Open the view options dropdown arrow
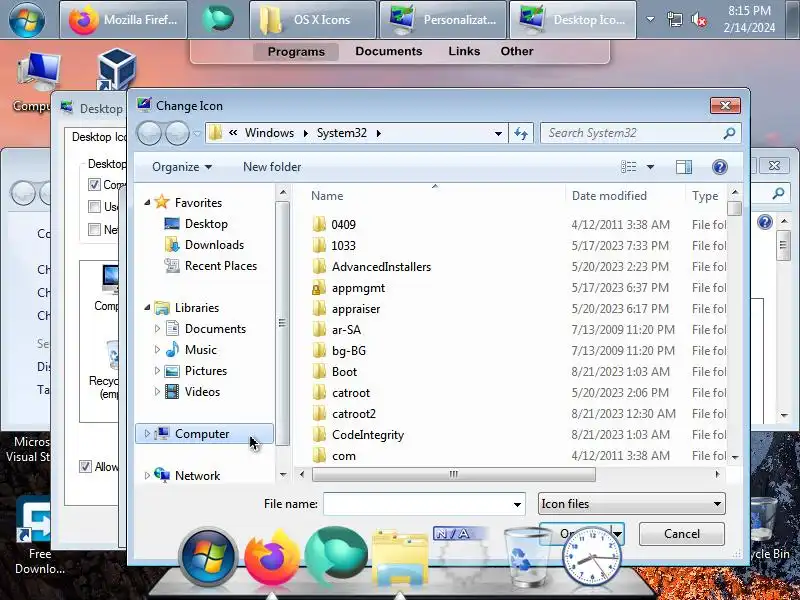The width and height of the screenshot is (800, 600). (x=651, y=167)
